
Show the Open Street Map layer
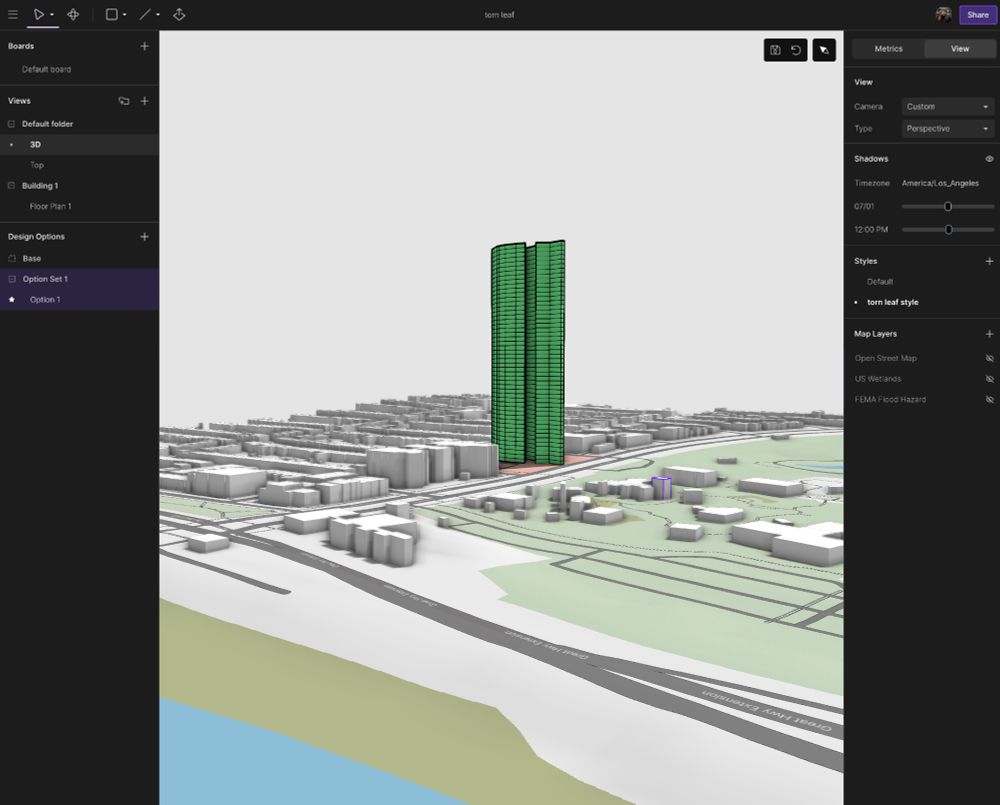pos(989,358)
